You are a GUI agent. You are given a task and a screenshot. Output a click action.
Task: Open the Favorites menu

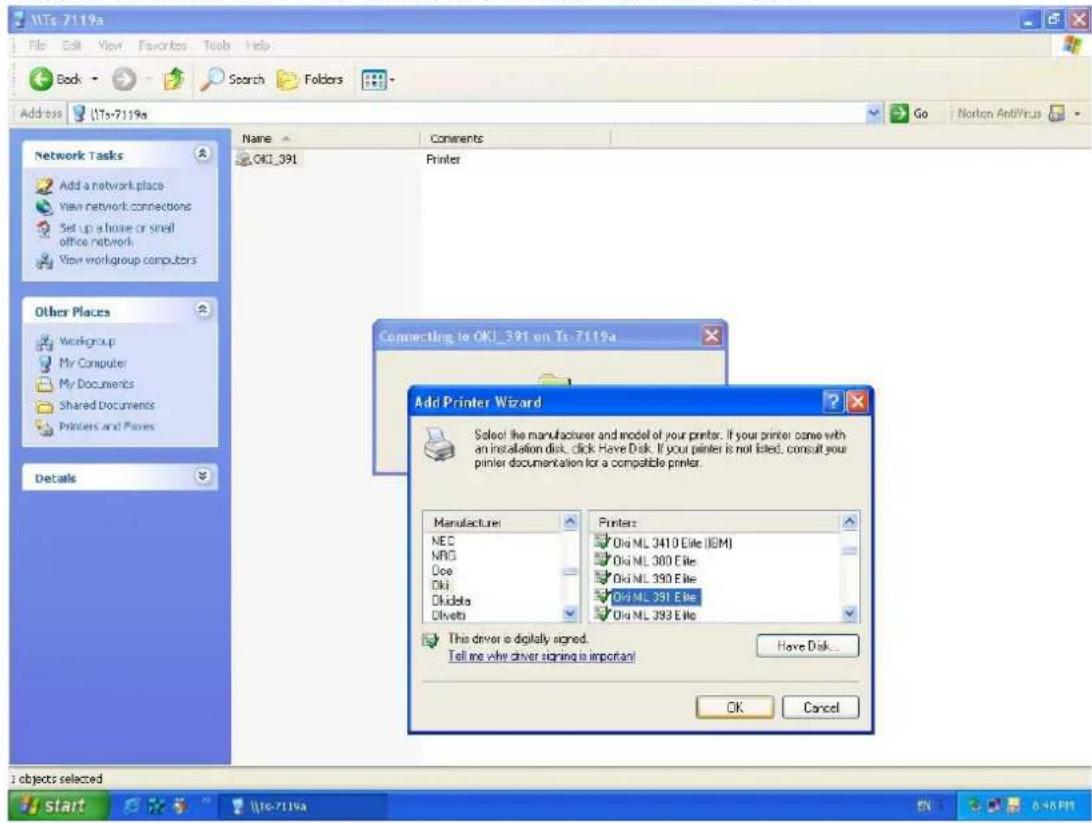[x=162, y=45]
